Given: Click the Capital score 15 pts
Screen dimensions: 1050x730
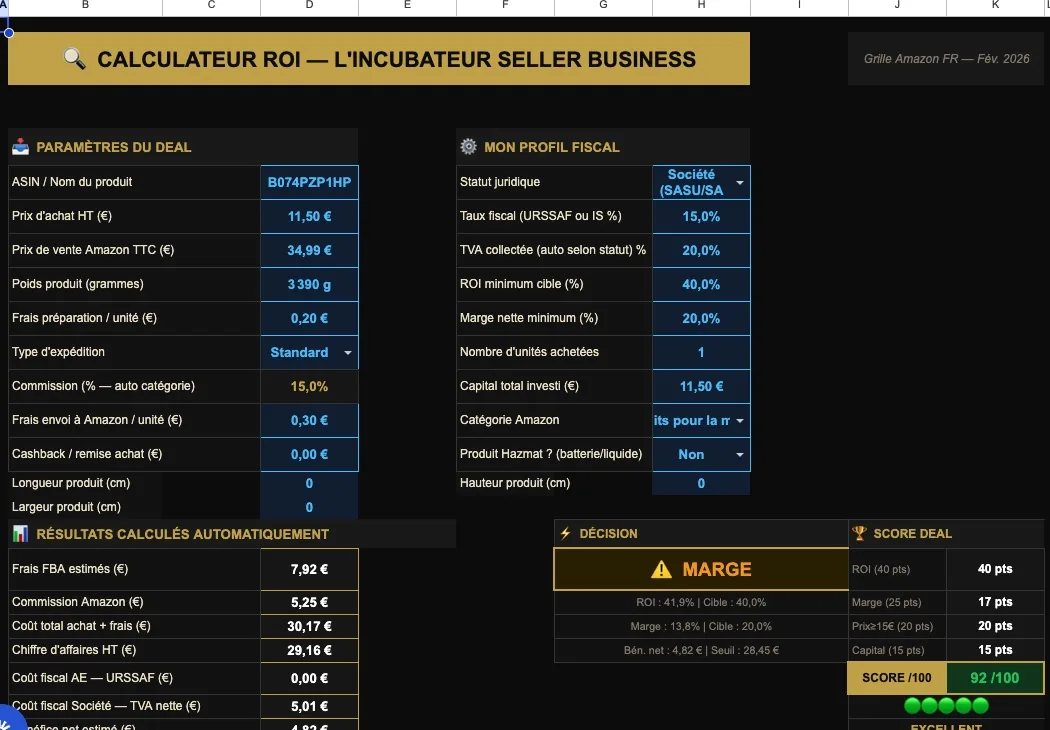Looking at the screenshot, I should pos(995,650).
